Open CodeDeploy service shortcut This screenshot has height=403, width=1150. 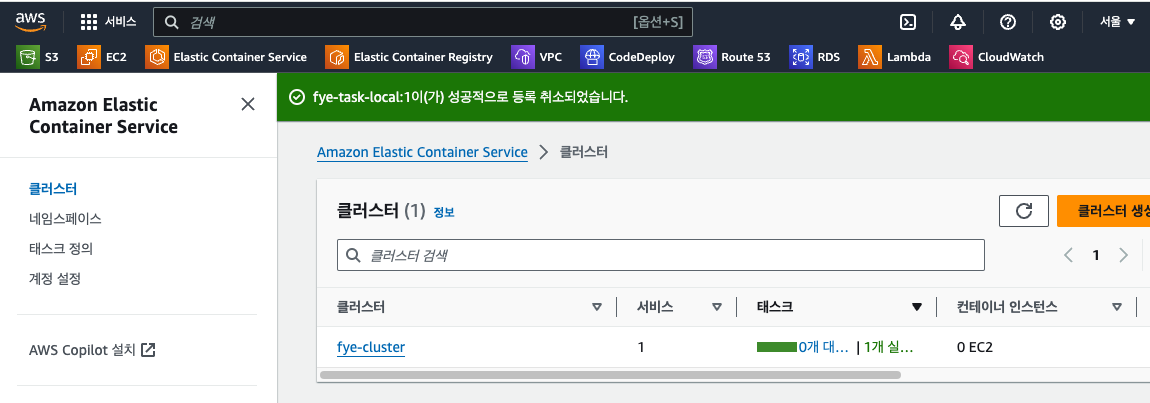pos(628,57)
